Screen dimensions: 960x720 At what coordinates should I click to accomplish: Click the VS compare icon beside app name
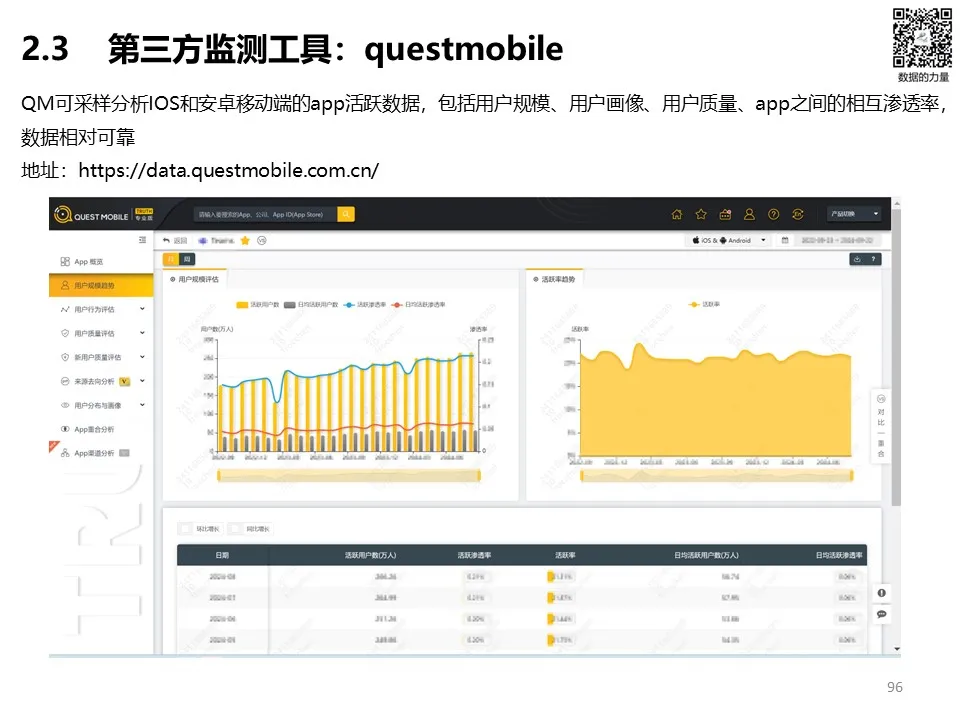pyautogui.click(x=262, y=241)
